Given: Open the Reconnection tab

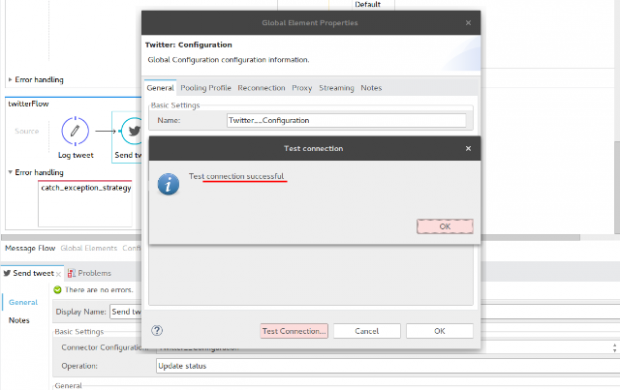Looking at the screenshot, I should 261,88.
